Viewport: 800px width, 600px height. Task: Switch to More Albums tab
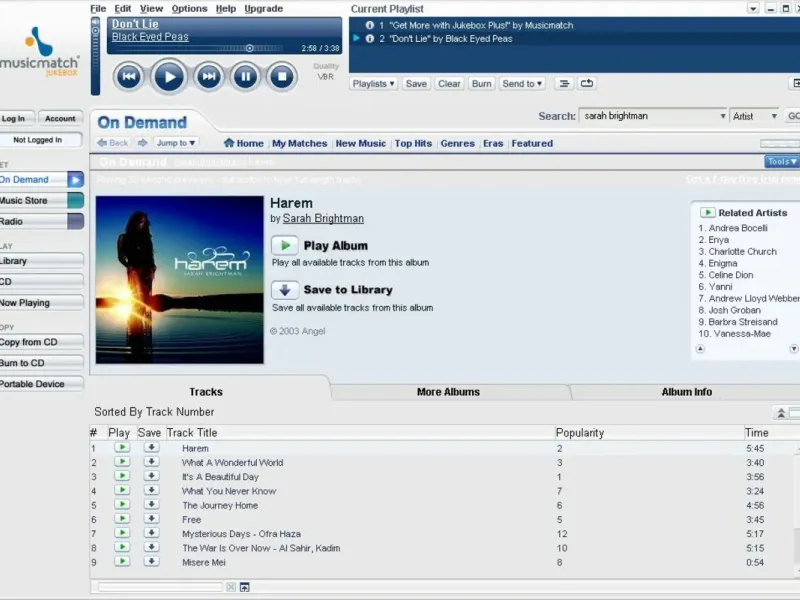tap(448, 392)
